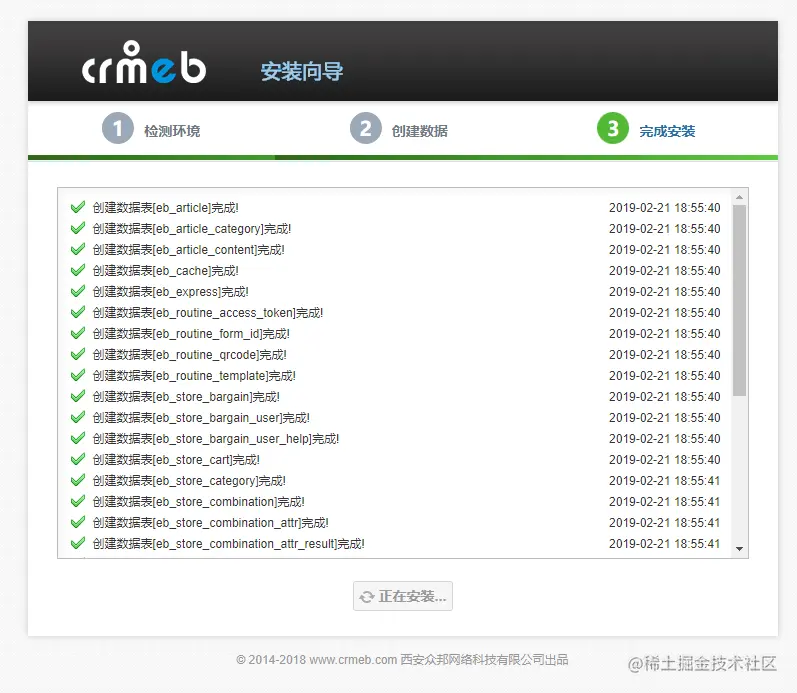Image resolution: width=797 pixels, height=693 pixels.
Task: Click checkmark beside eb_store_cart row
Action: (x=78, y=460)
